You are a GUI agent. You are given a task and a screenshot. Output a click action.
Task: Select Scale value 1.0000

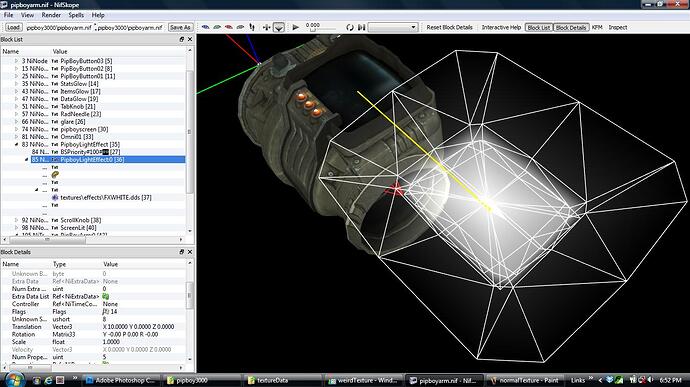tap(111, 342)
